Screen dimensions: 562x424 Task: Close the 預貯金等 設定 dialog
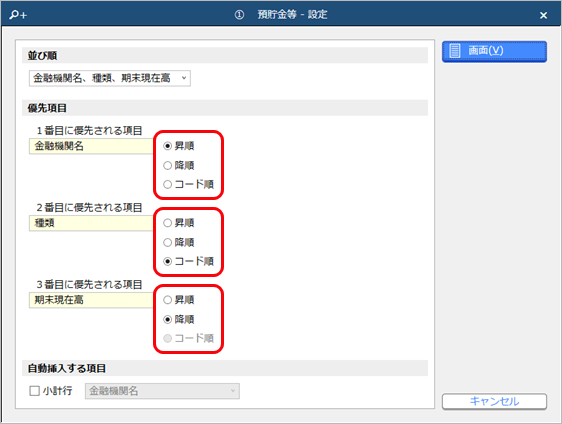[543, 15]
